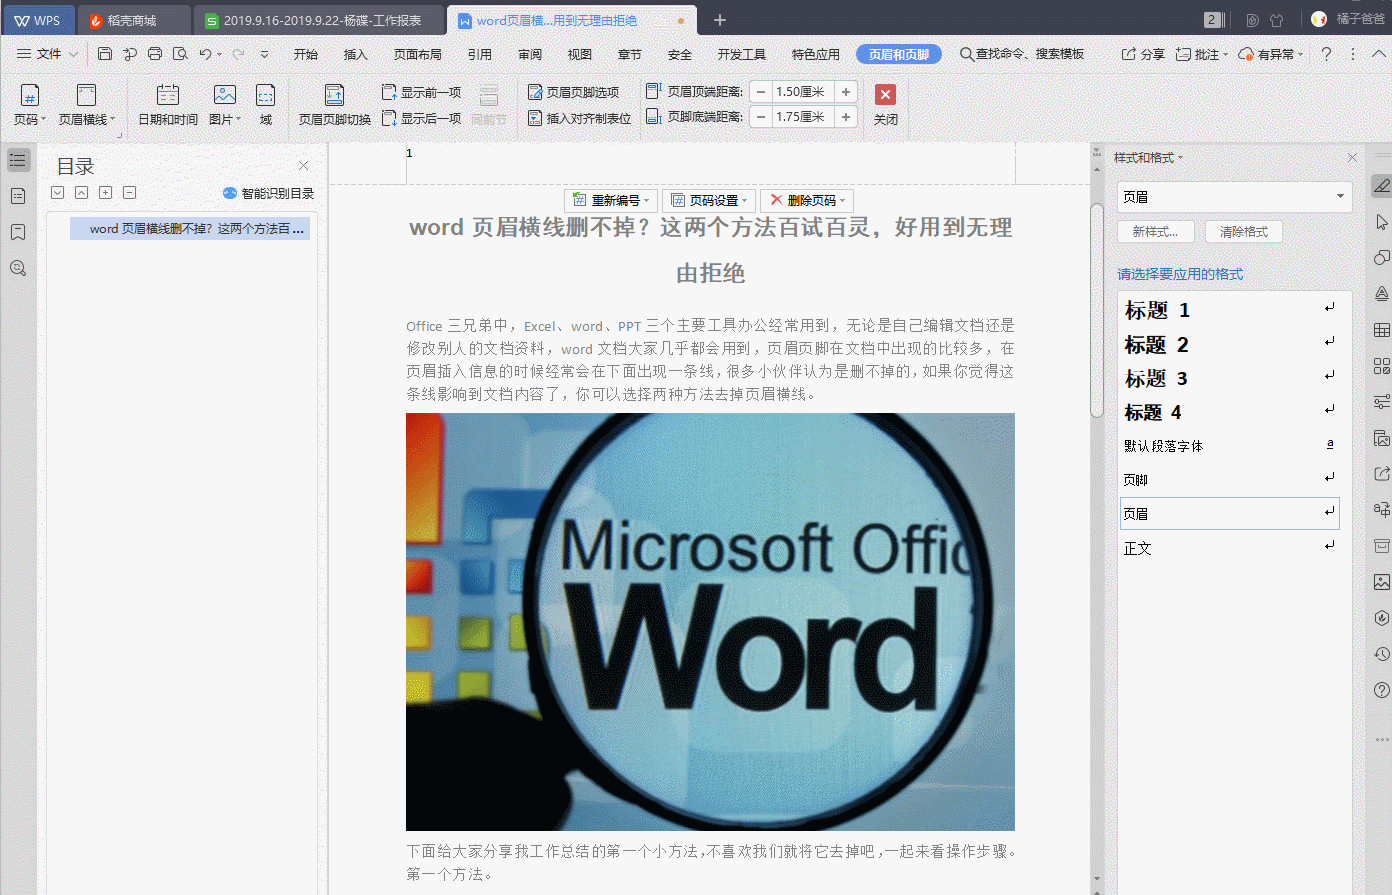Click the bookmark icon in left sidebar
1392x895 pixels.
point(18,232)
